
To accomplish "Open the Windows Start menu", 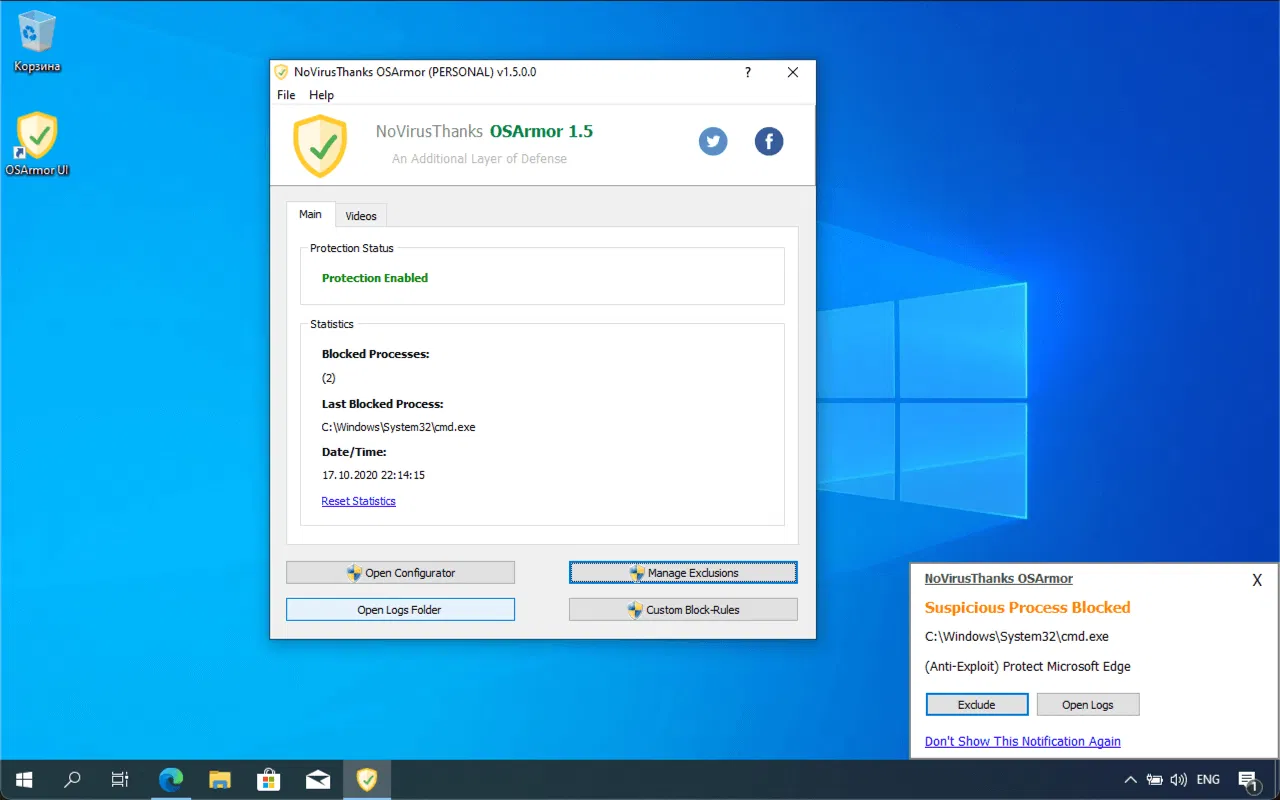I will click(x=24, y=780).
